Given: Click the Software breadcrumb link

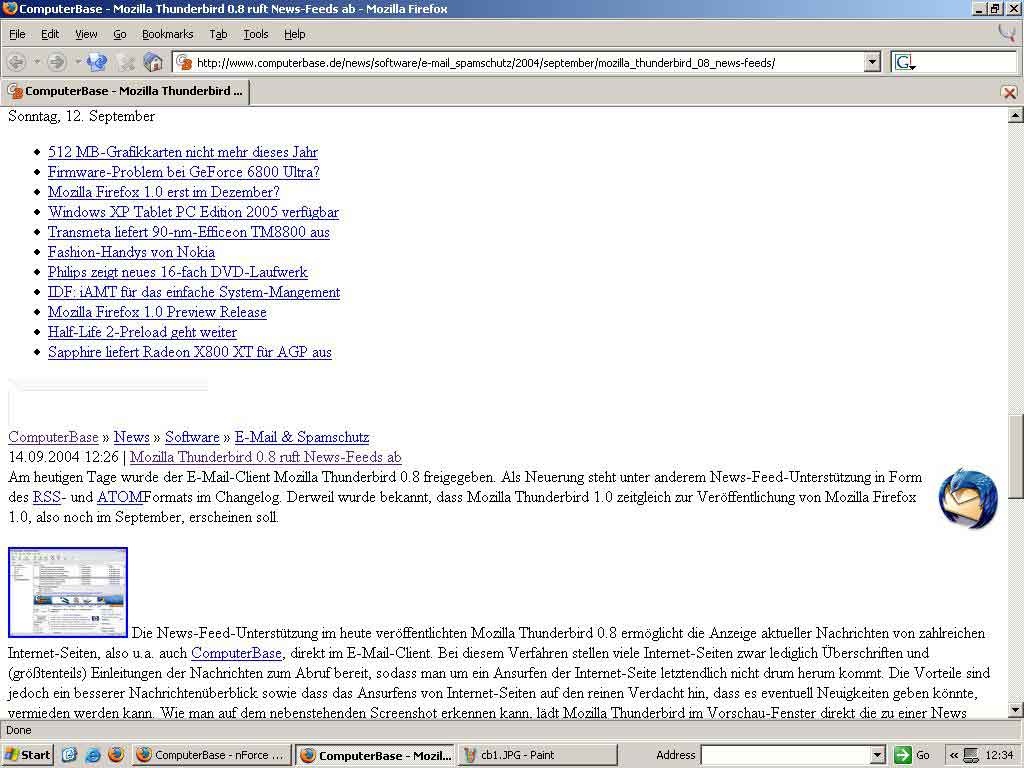Looking at the screenshot, I should (192, 438).
